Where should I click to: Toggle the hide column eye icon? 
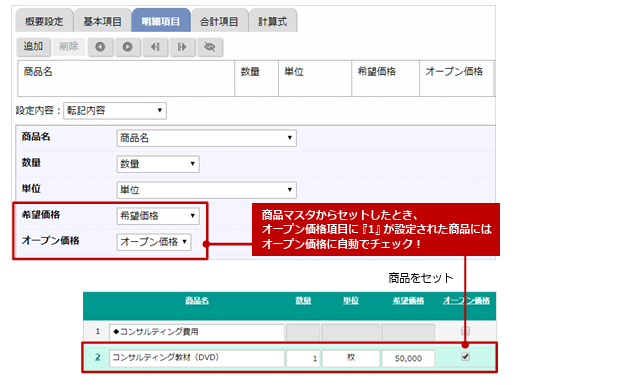(210, 47)
